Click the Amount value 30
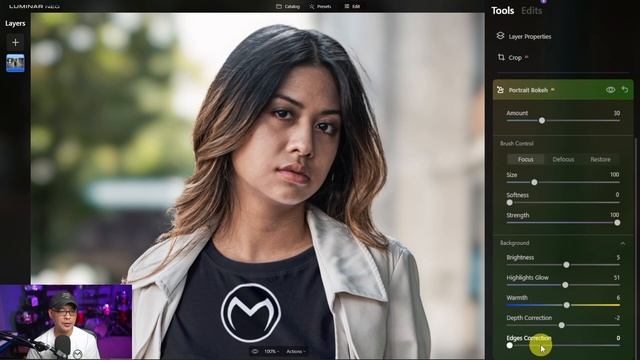The image size is (640, 360). [617, 113]
